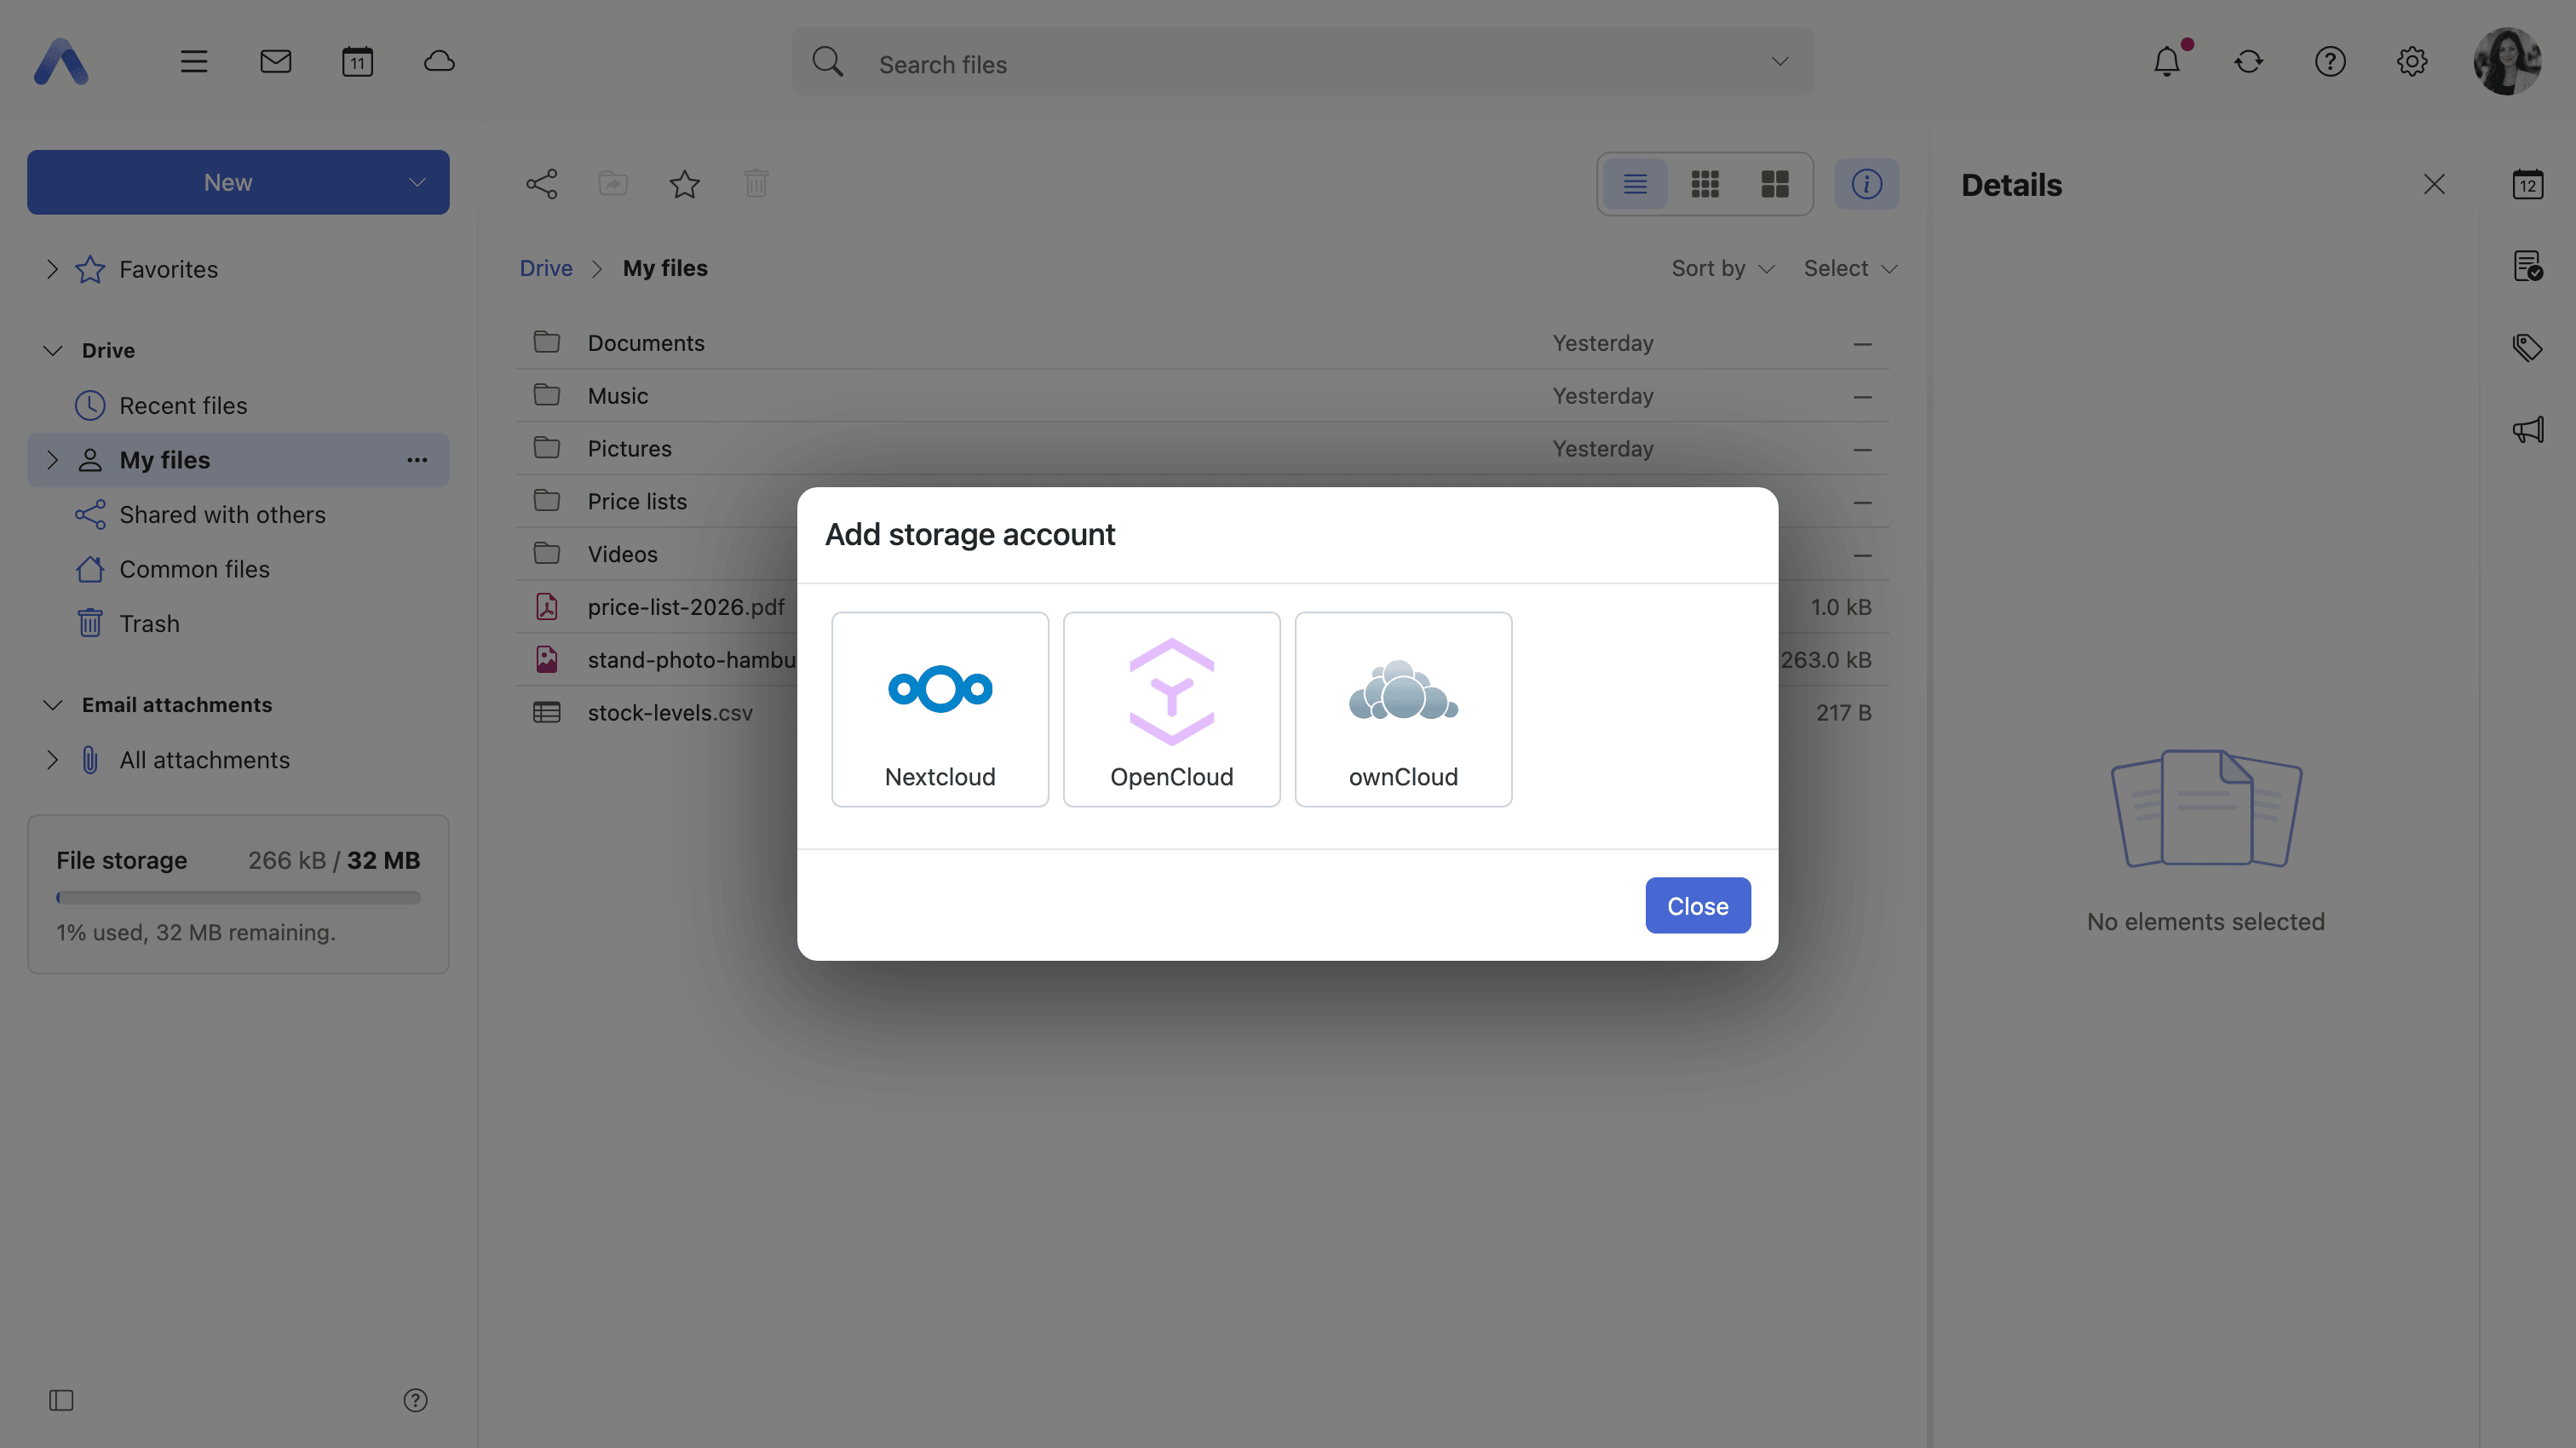2576x1448 pixels.
Task: Switch to icons grid view
Action: [x=1705, y=184]
